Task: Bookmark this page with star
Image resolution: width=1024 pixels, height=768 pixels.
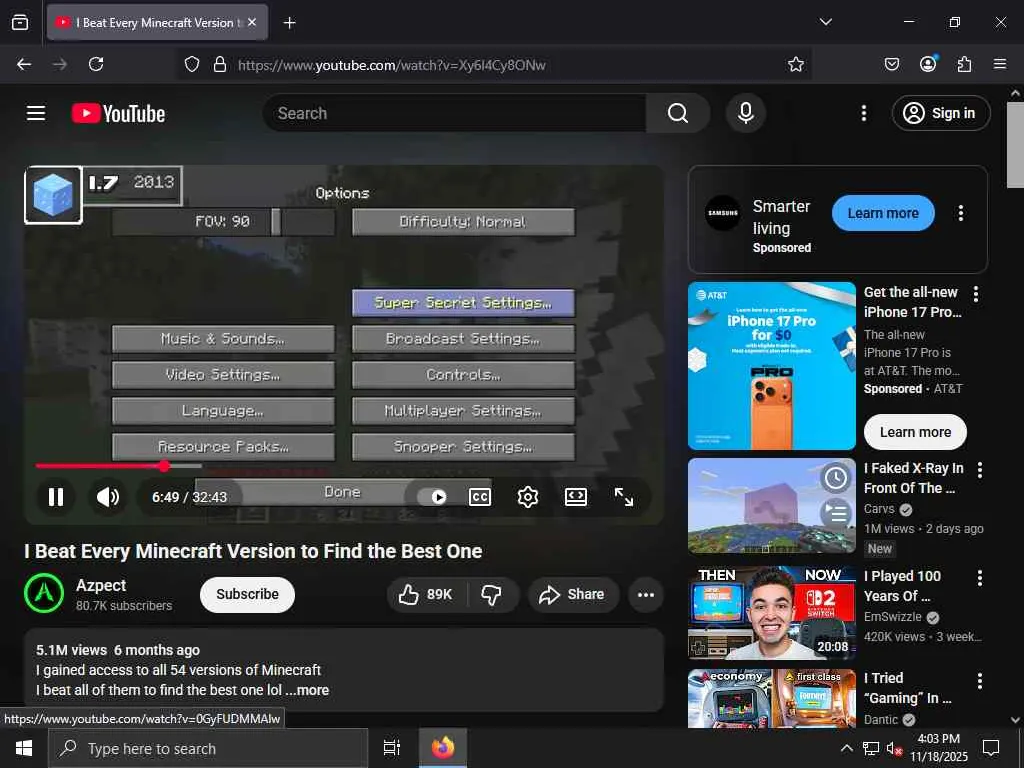Action: click(x=795, y=64)
